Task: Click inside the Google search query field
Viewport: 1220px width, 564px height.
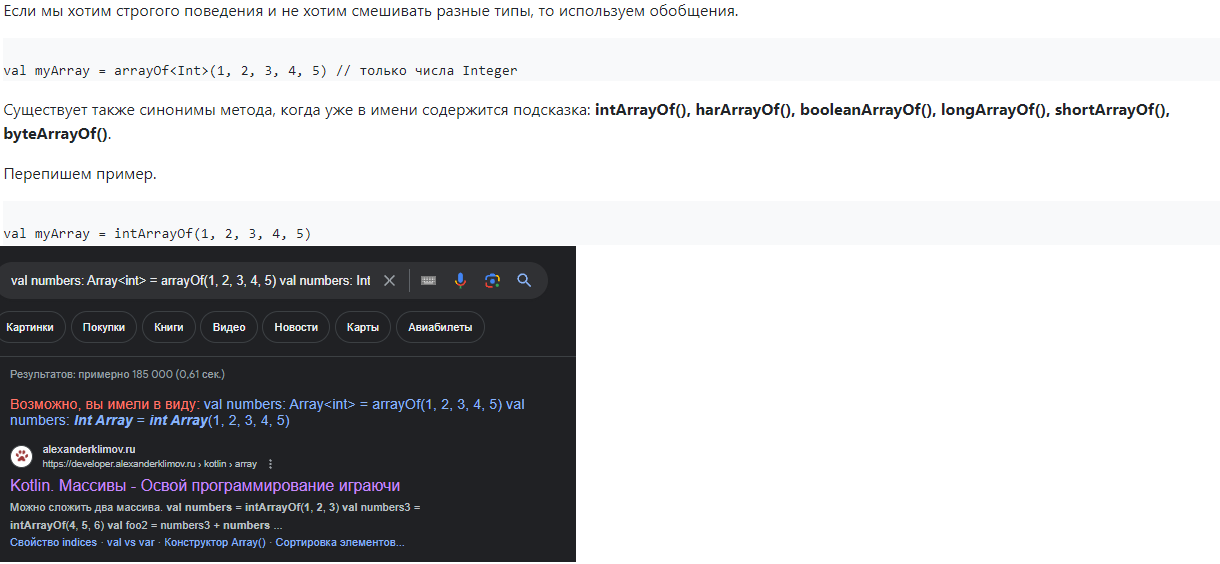Action: click(x=190, y=281)
